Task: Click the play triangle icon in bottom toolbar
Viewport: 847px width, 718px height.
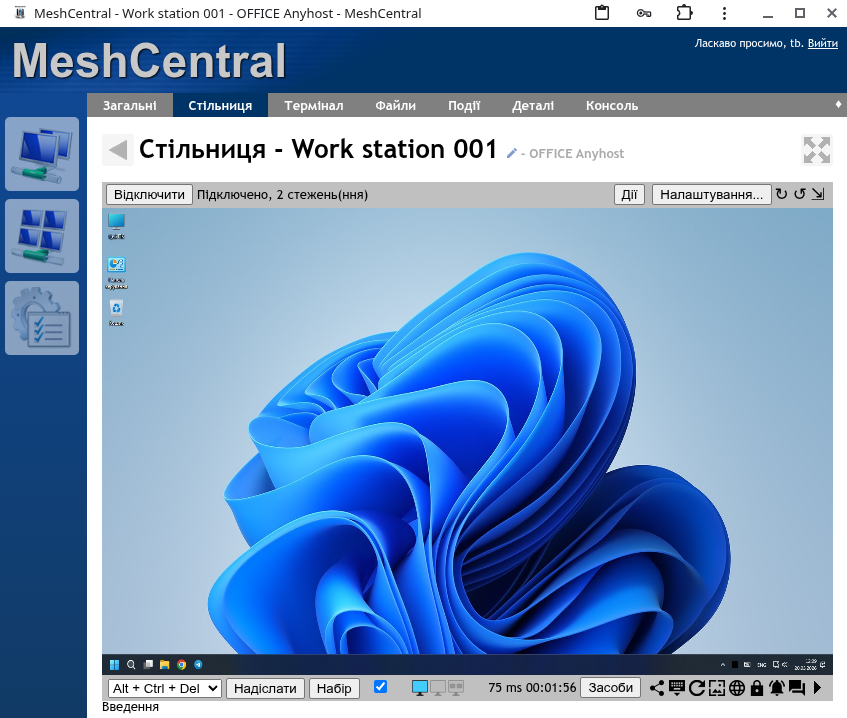Action: click(817, 688)
